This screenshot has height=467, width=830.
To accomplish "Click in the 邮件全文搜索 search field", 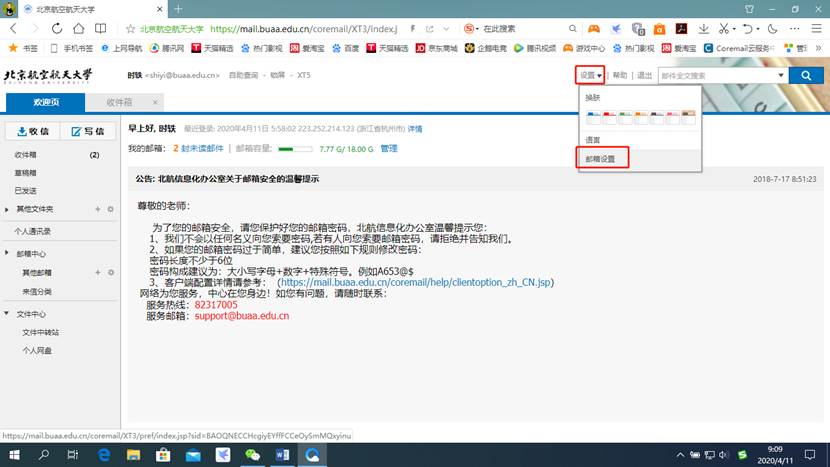I will [x=715, y=75].
